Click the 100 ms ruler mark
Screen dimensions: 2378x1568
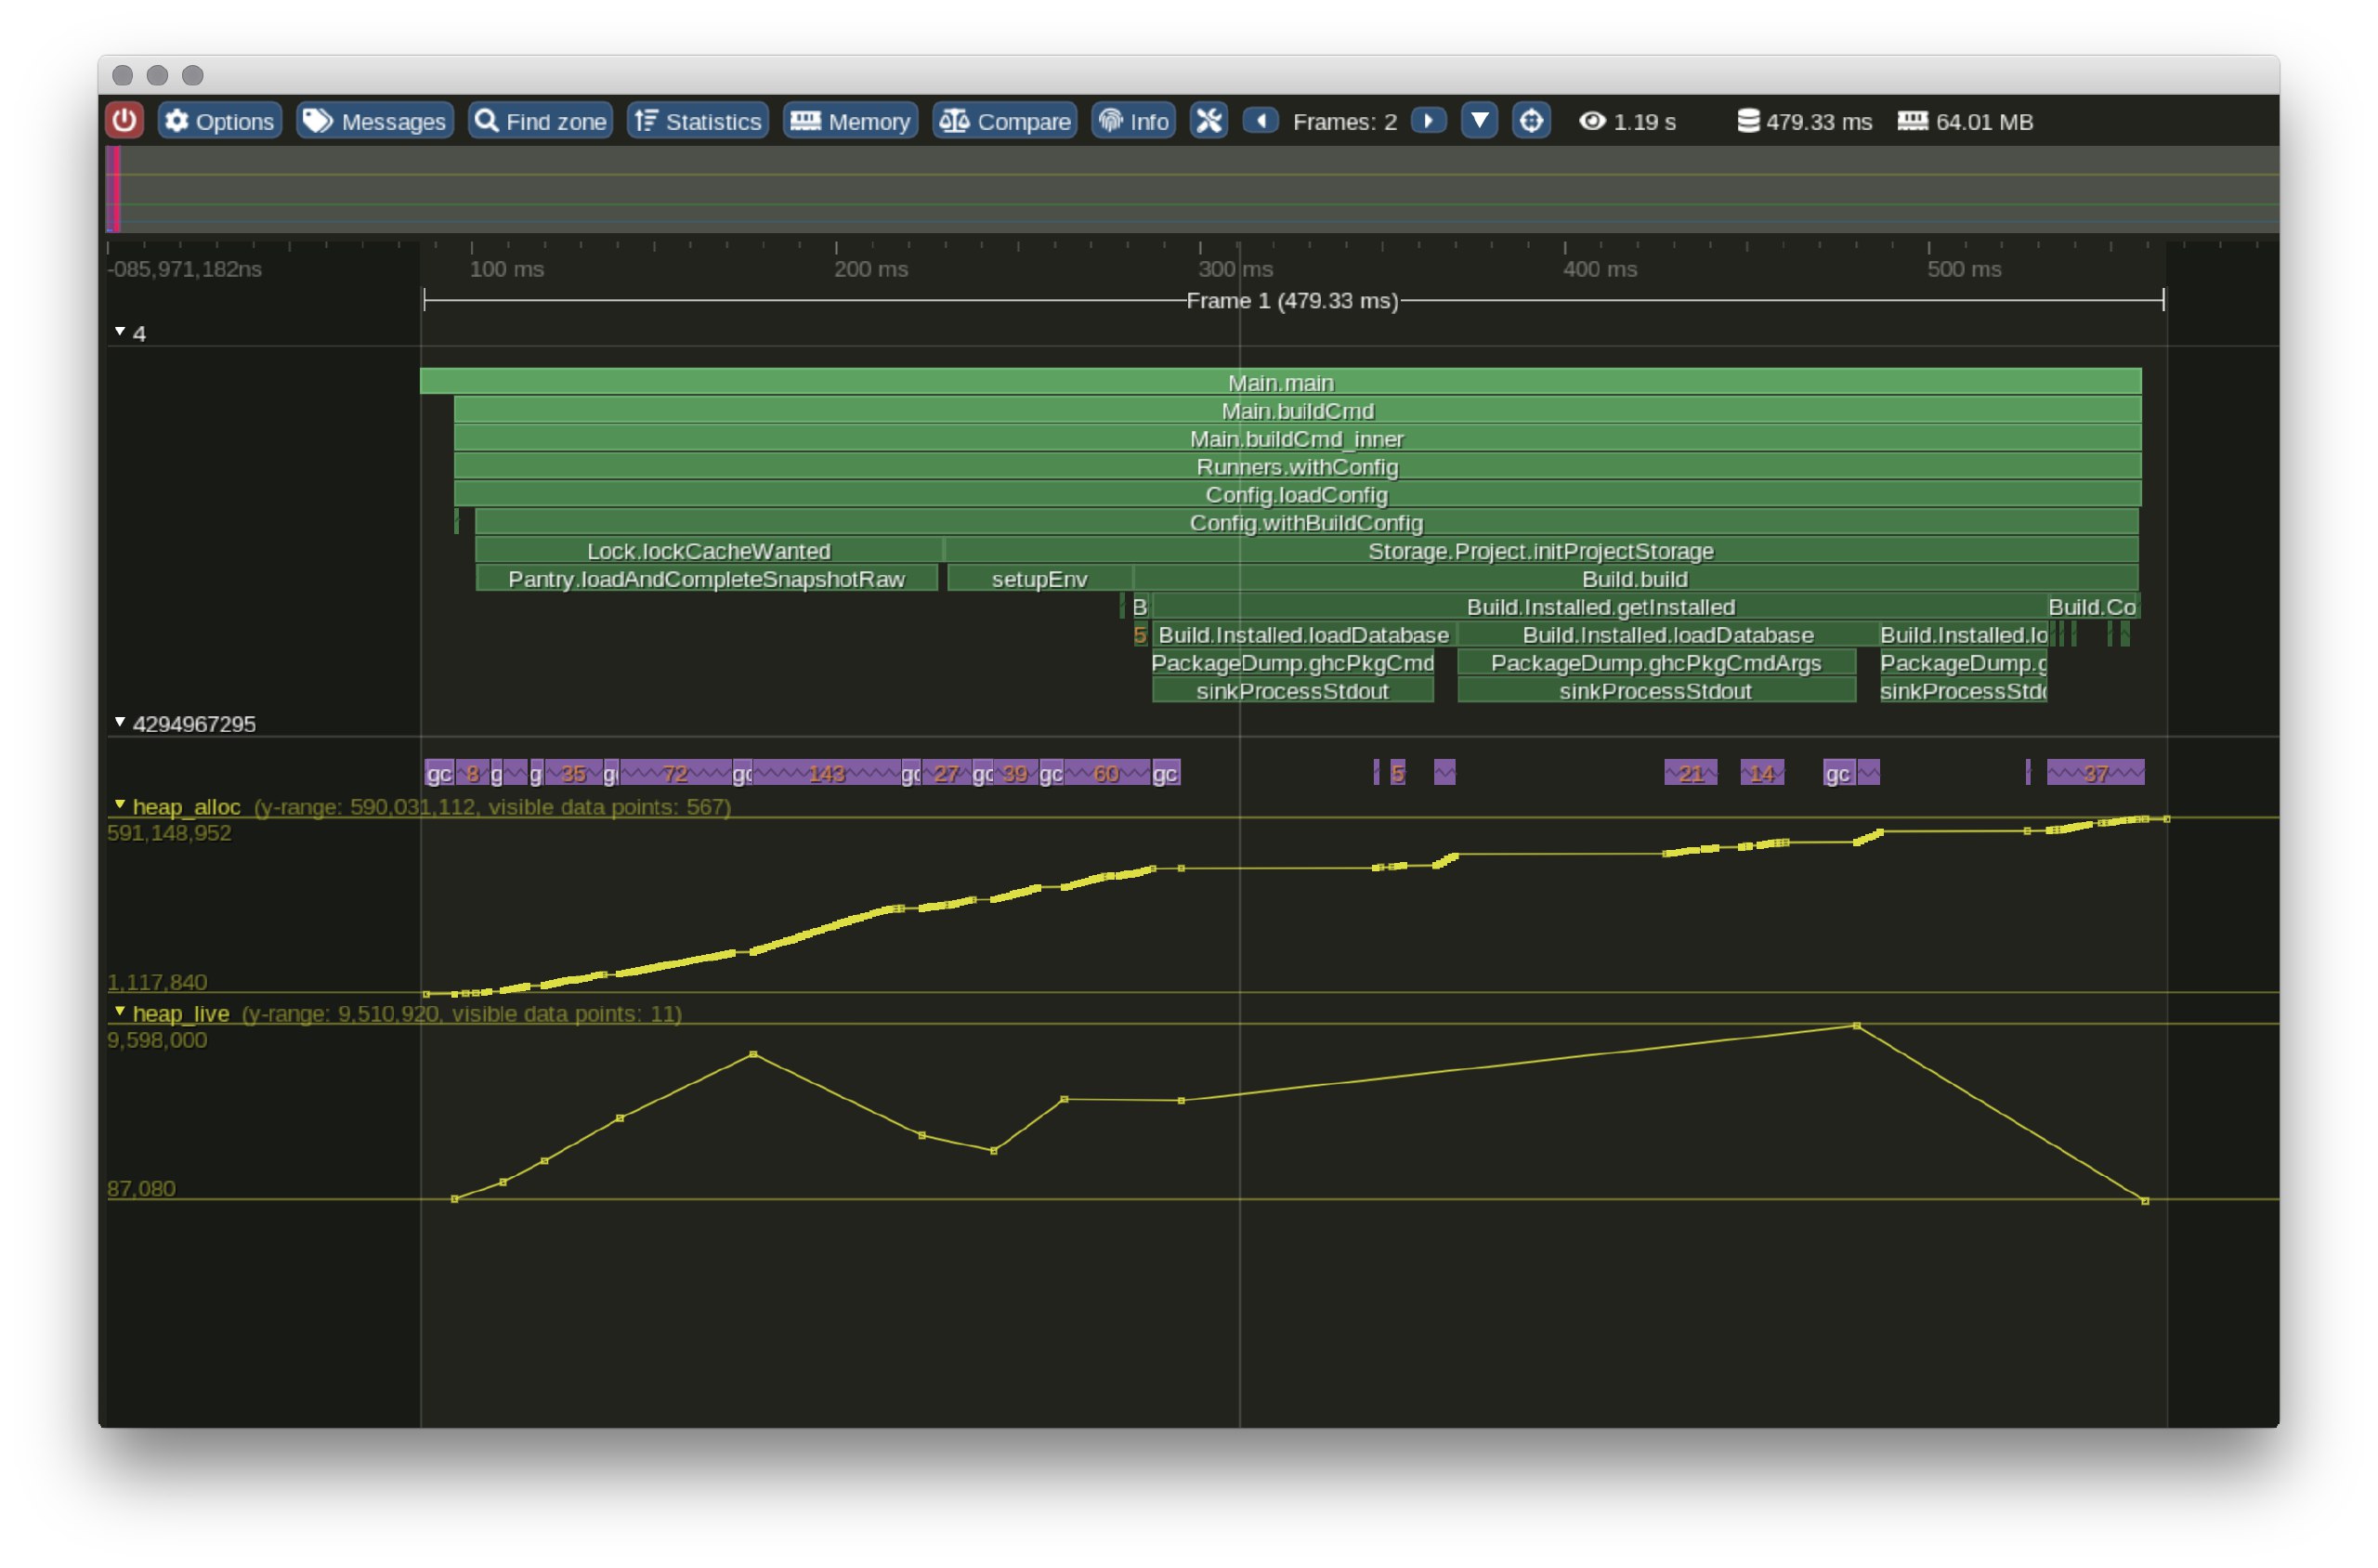506,268
